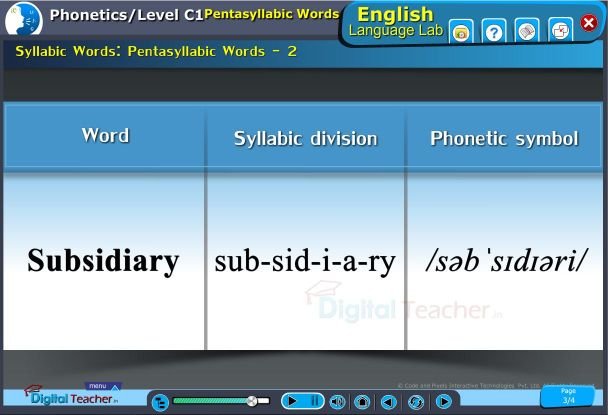Click the Pentasyllabic Words title text
The image size is (608, 415).
(x=271, y=14)
